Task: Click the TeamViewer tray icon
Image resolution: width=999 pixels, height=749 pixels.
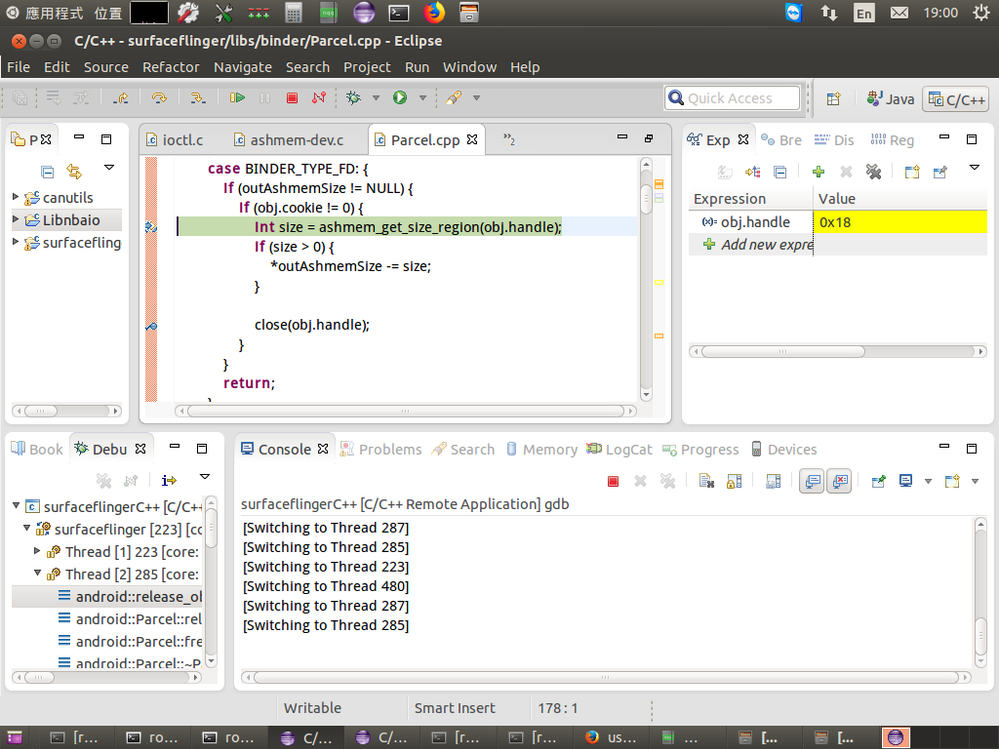Action: point(793,12)
